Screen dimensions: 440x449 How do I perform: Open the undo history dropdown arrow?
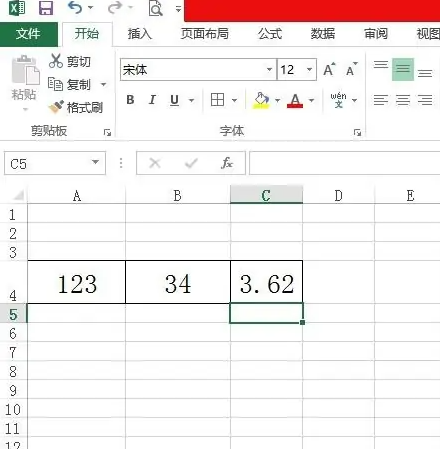click(90, 7)
